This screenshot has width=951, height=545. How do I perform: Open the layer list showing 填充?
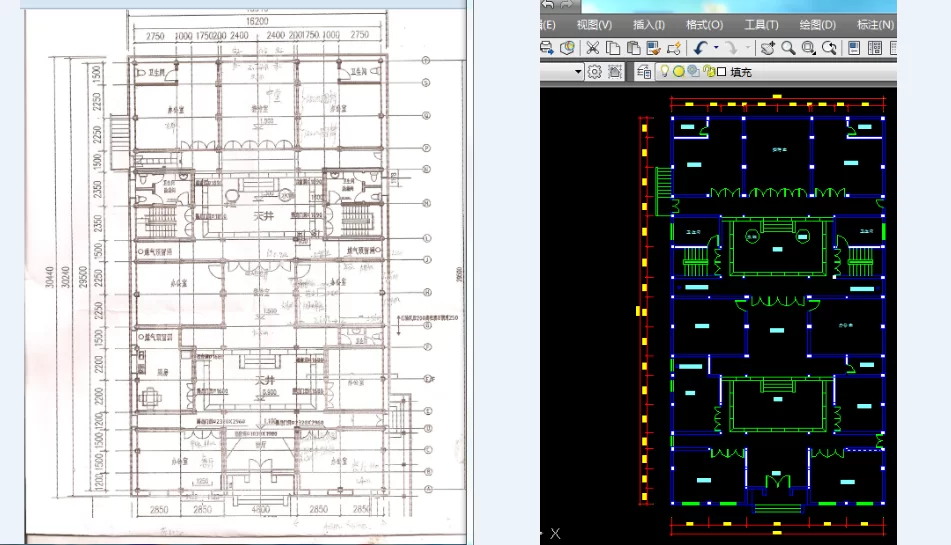pos(741,72)
